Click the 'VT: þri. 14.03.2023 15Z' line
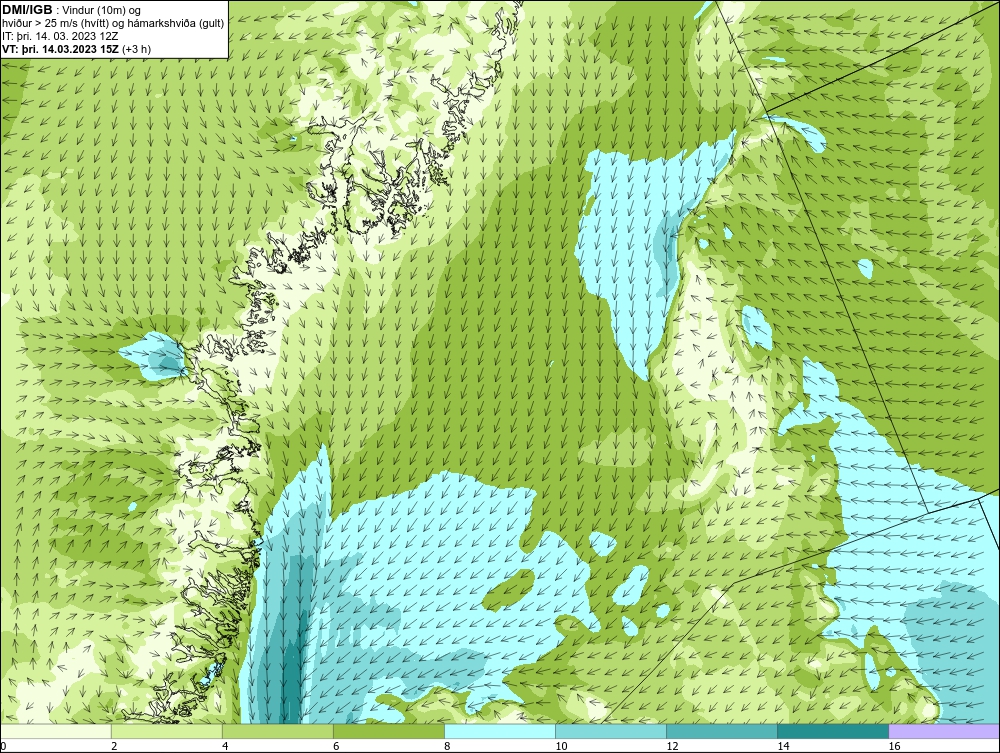Viewport: 1000px width, 753px height. (x=77, y=49)
